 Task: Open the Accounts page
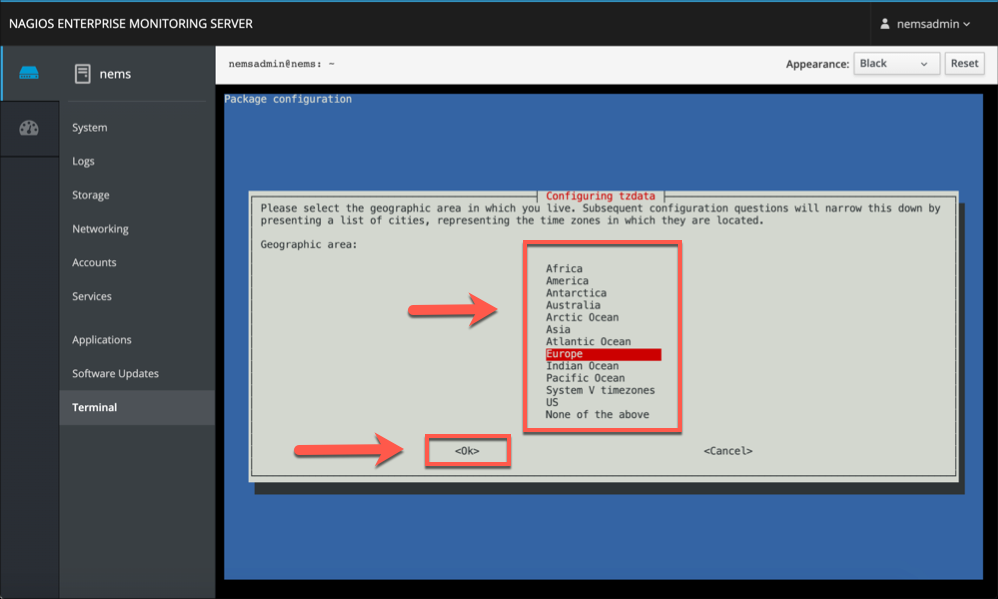(x=94, y=263)
